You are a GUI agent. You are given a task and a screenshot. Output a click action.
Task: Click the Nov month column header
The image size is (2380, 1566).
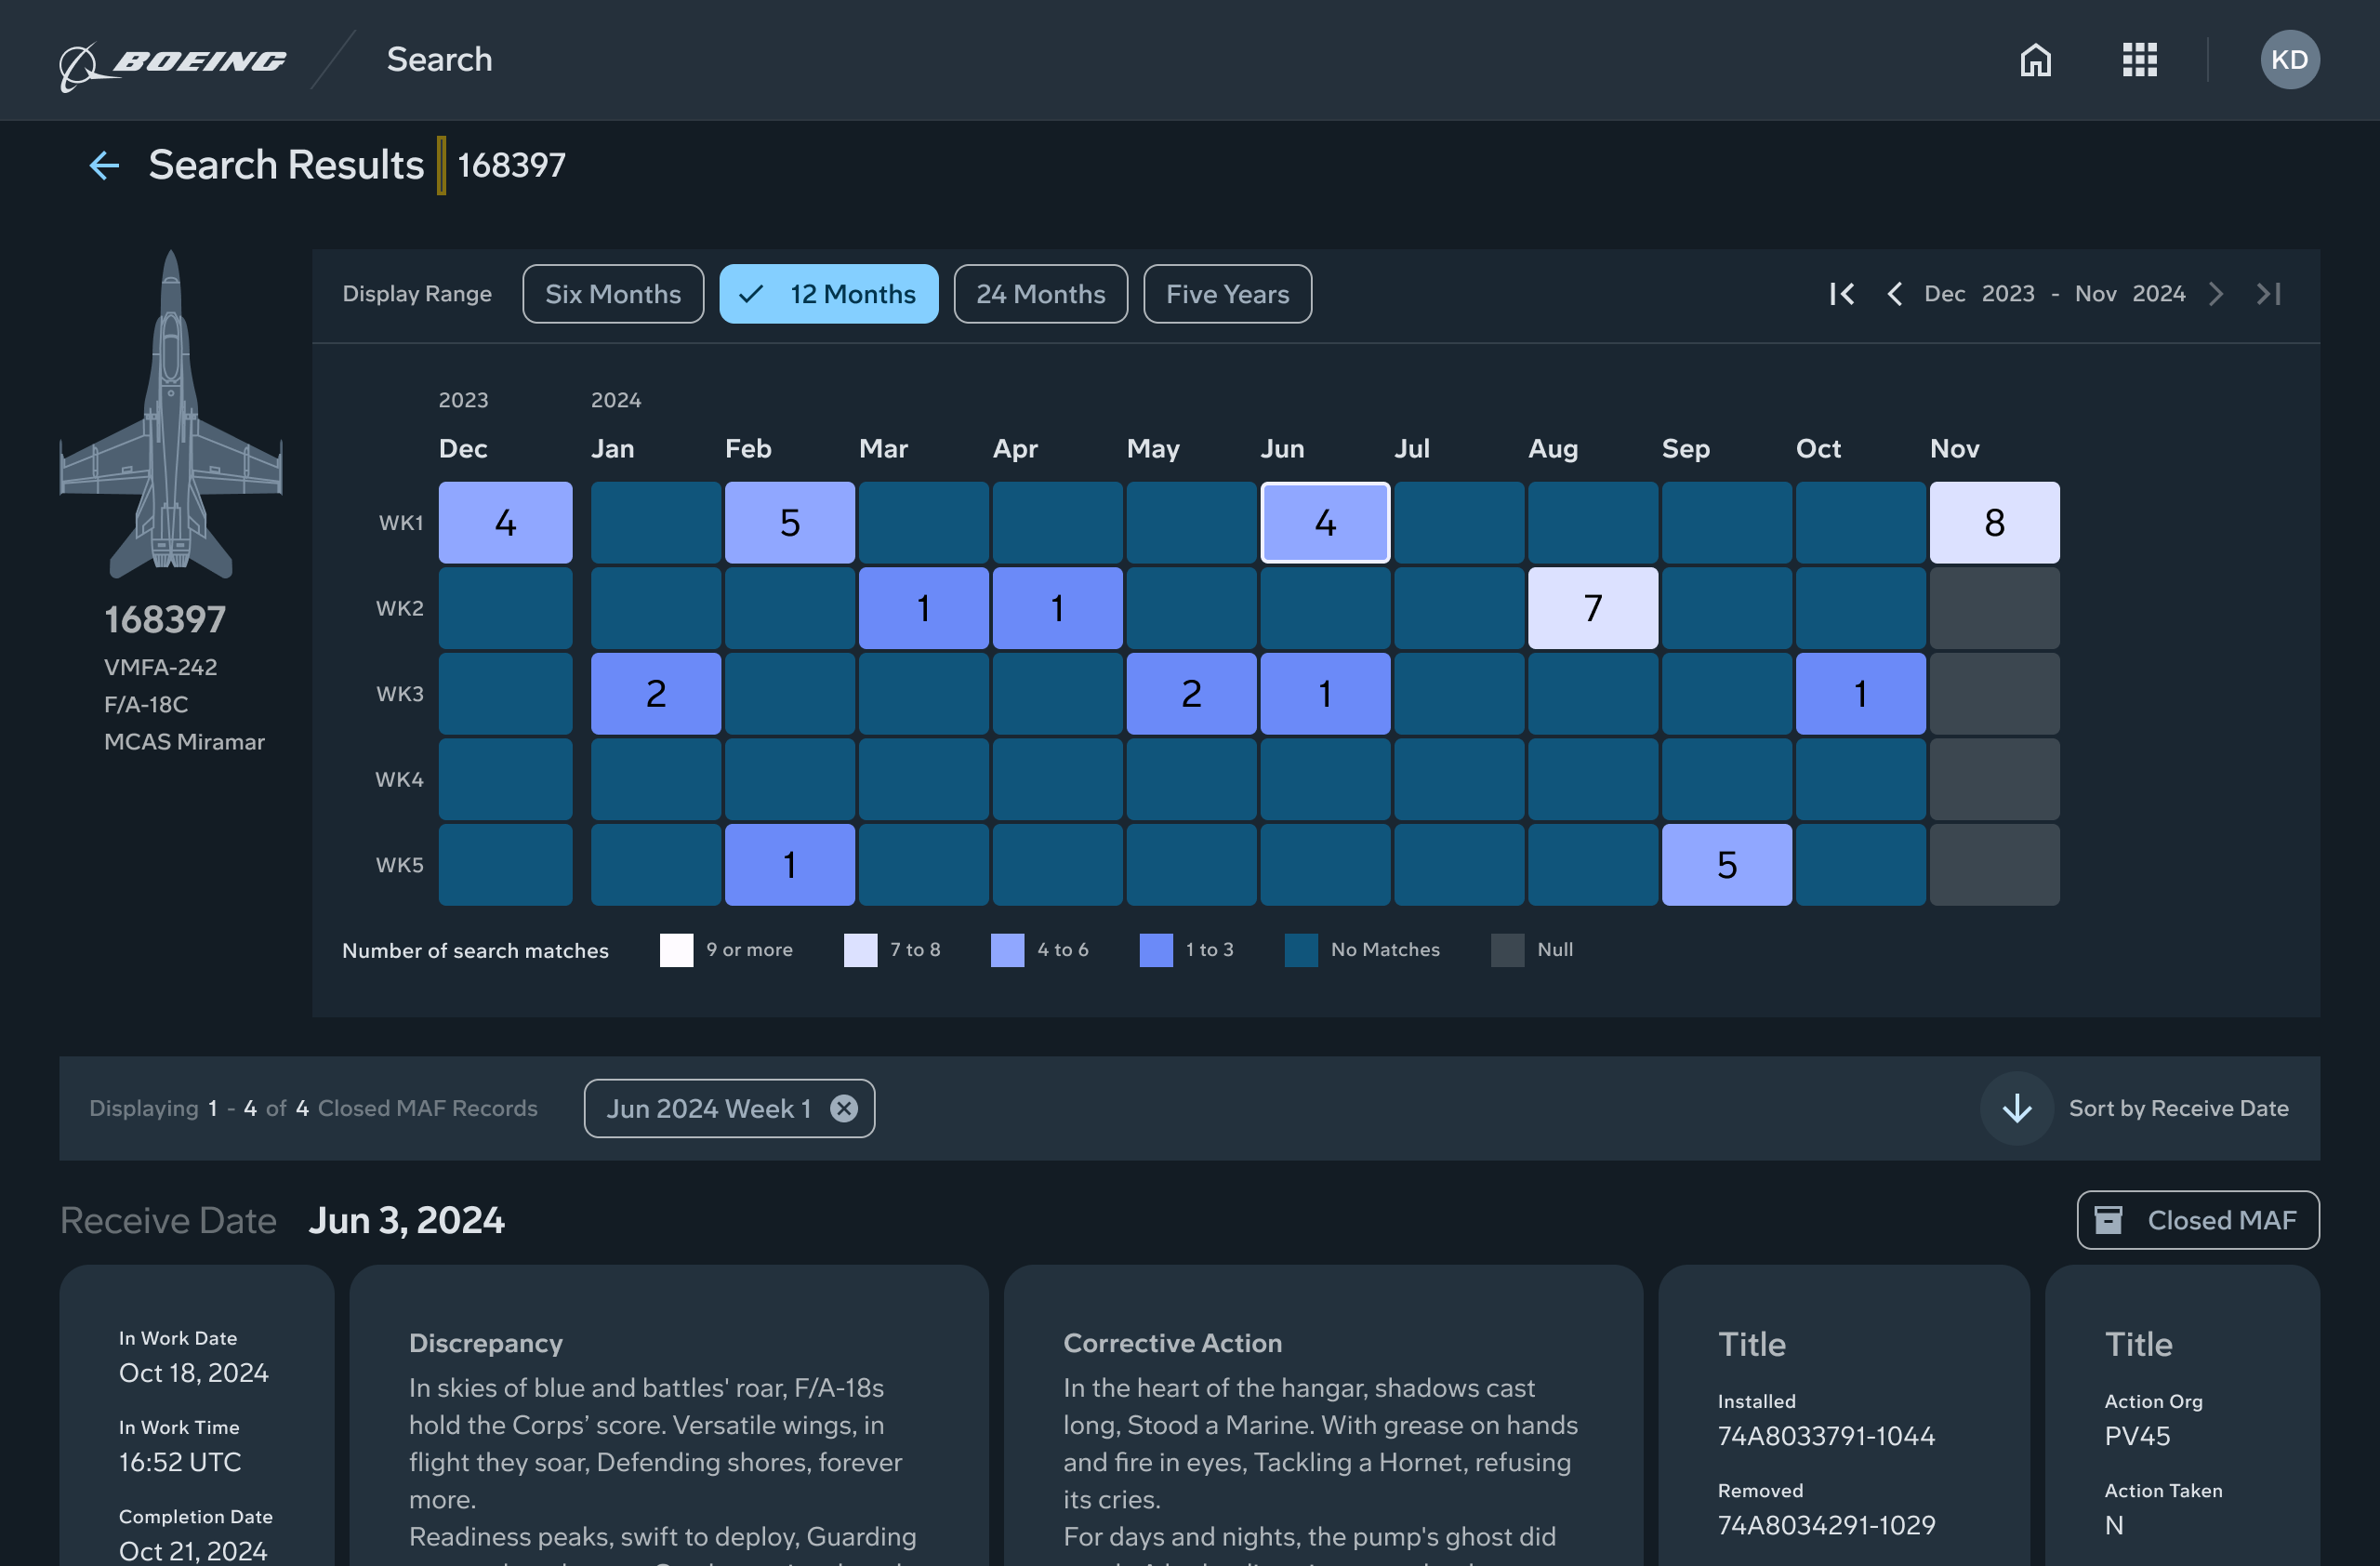click(x=1955, y=449)
